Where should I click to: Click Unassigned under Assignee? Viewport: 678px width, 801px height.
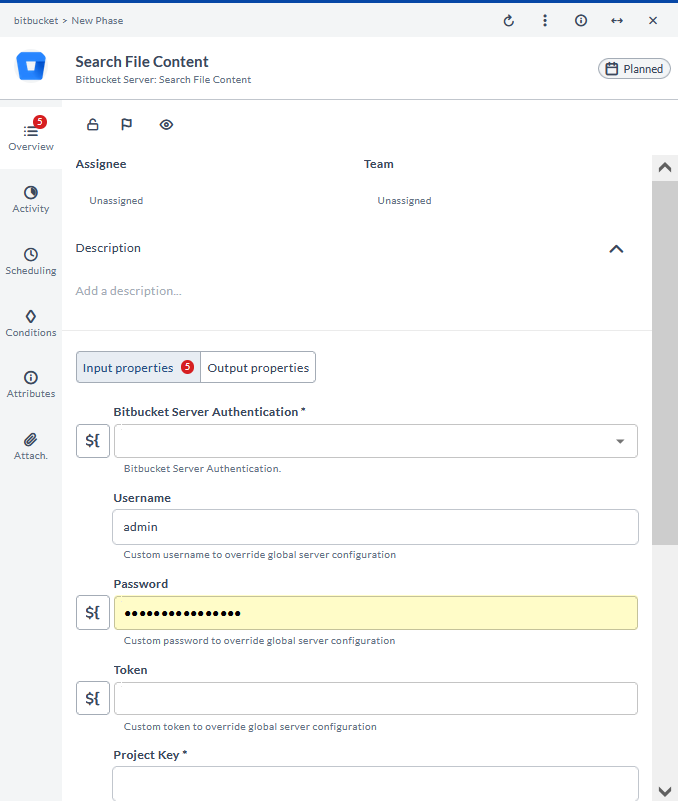(116, 201)
